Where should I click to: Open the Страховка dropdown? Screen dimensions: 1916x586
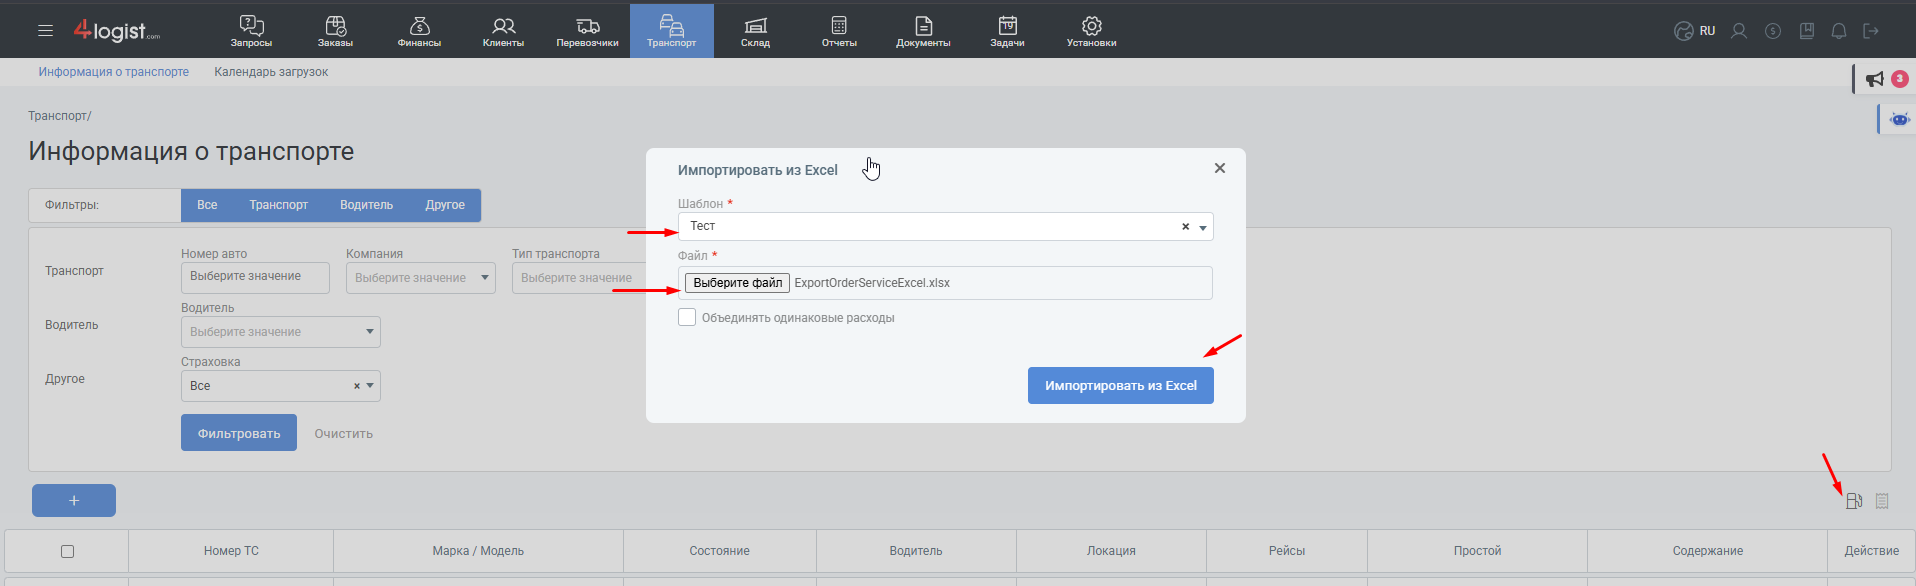tap(370, 386)
